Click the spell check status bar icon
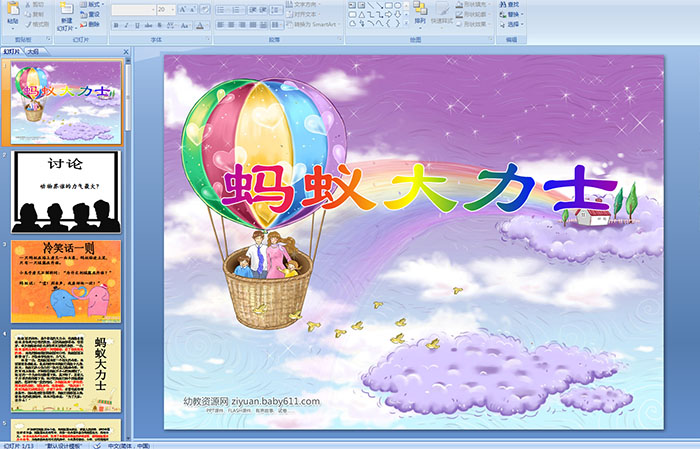 point(97,445)
